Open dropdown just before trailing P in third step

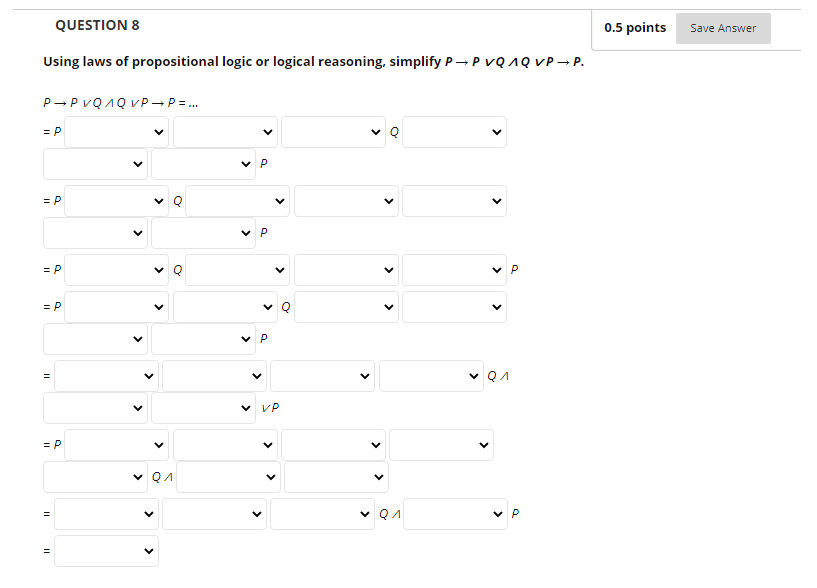click(x=454, y=270)
